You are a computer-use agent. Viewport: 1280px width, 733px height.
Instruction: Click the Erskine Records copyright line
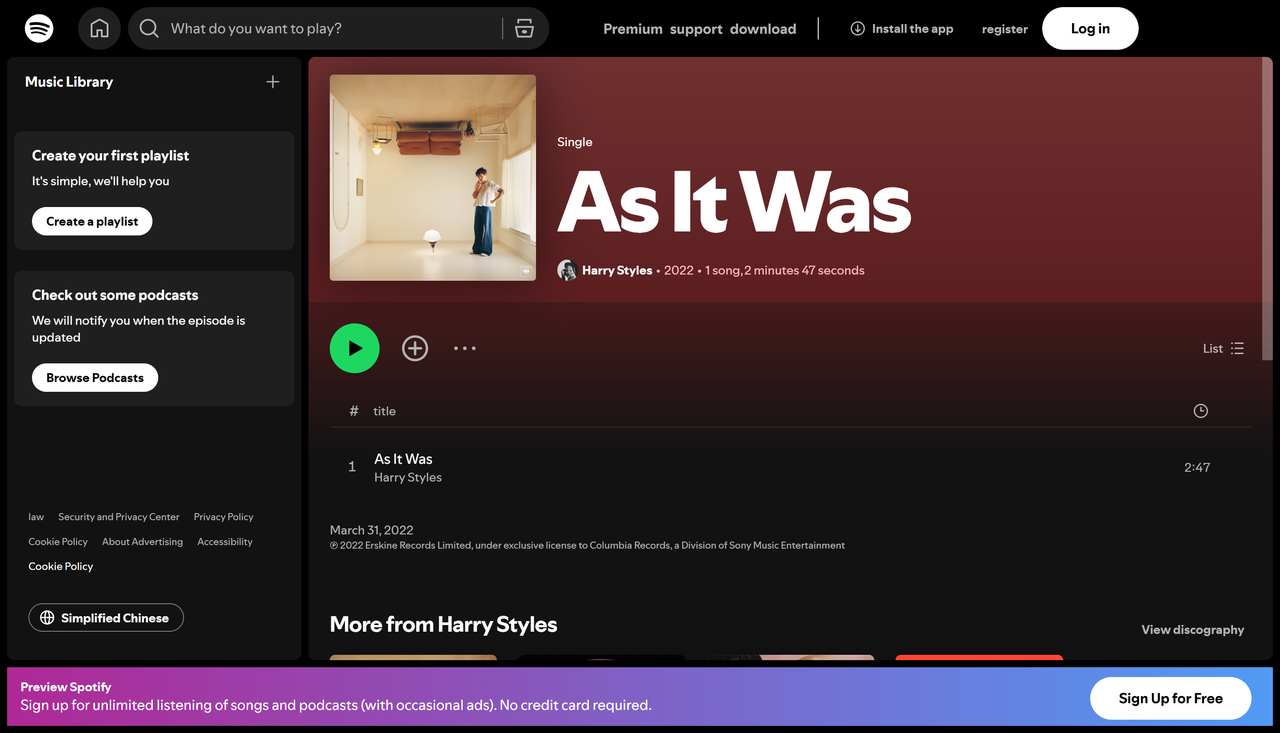pos(588,546)
